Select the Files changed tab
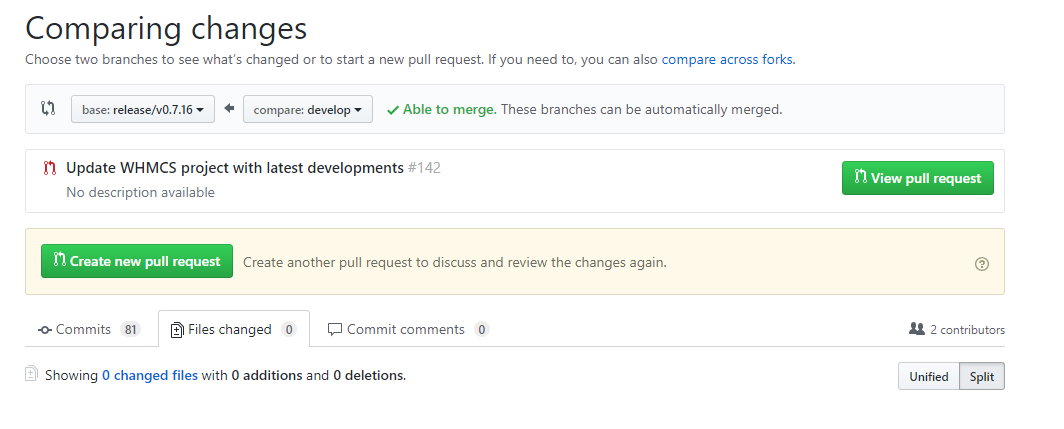Image resolution: width=1064 pixels, height=429 pixels. 233,329
